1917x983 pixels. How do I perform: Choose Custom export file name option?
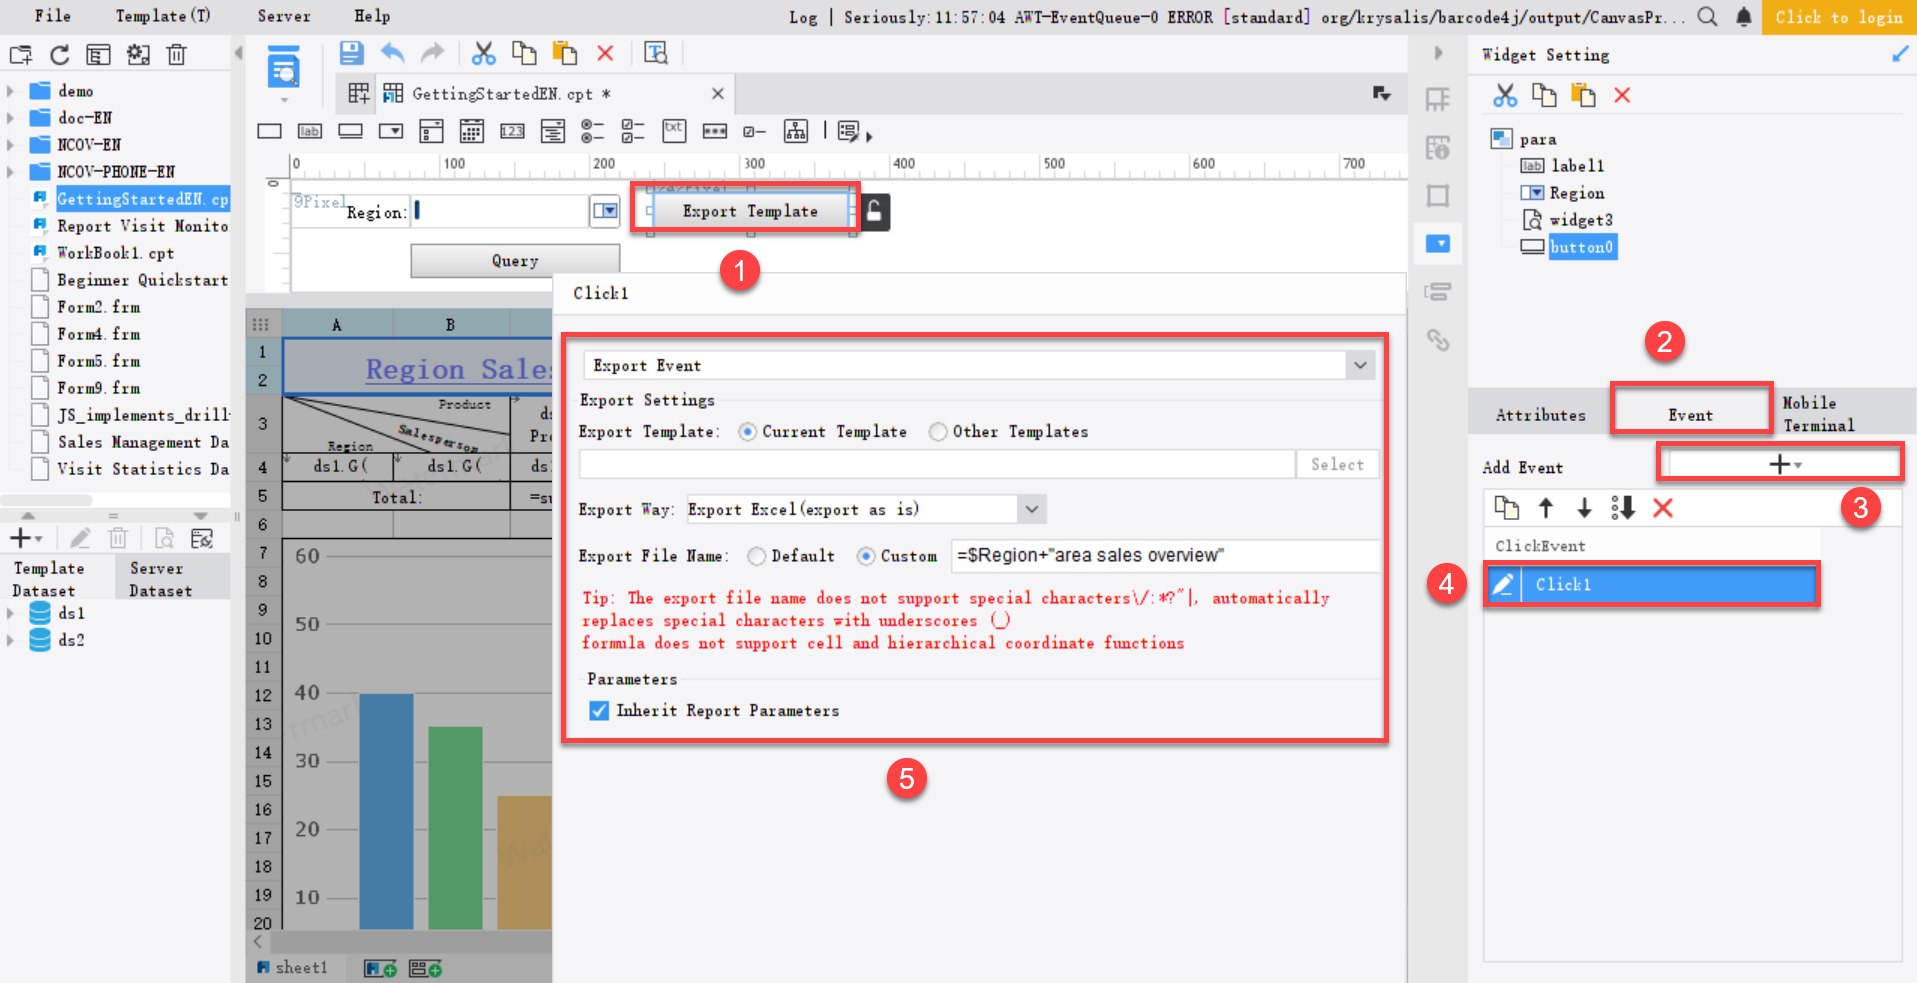(x=866, y=556)
